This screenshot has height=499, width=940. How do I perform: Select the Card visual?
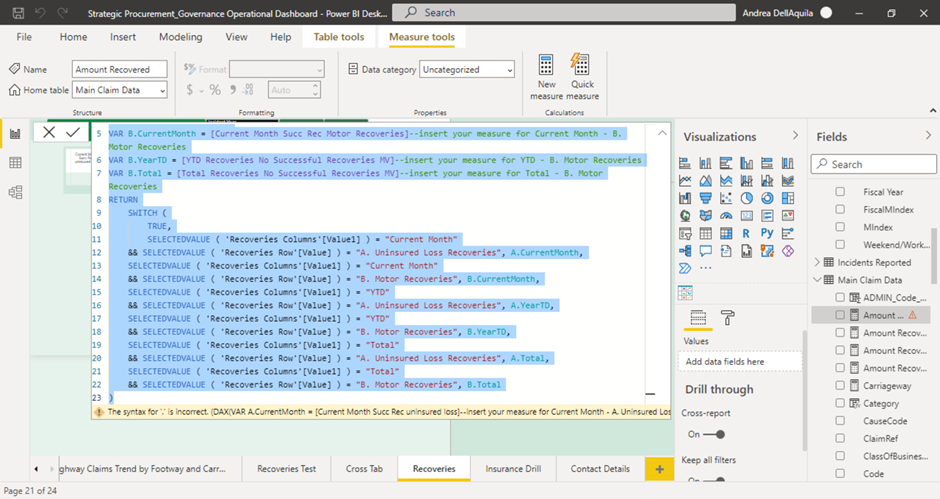[x=746, y=215]
